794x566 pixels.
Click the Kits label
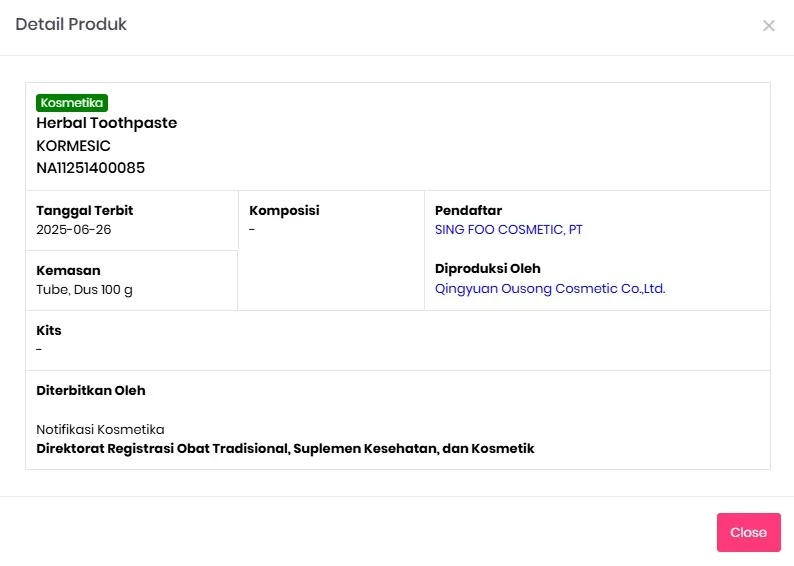coord(49,331)
